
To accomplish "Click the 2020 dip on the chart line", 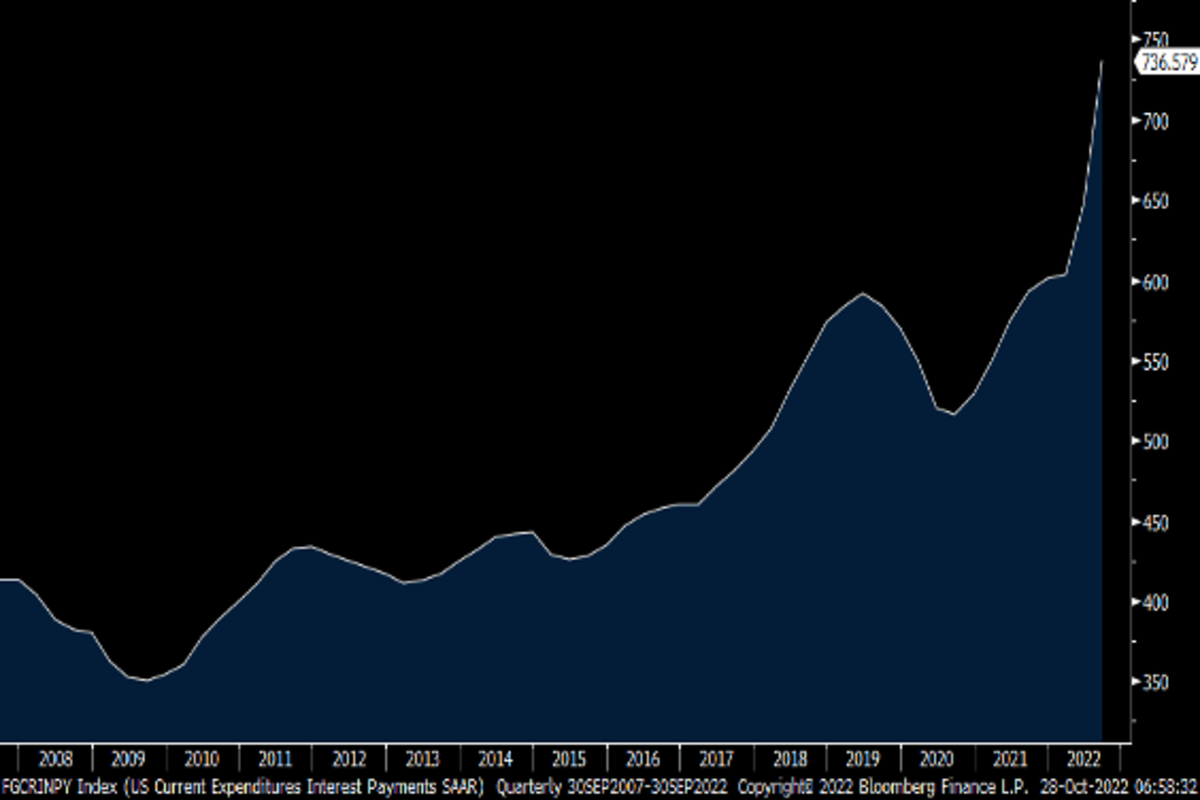I will click(x=953, y=414).
